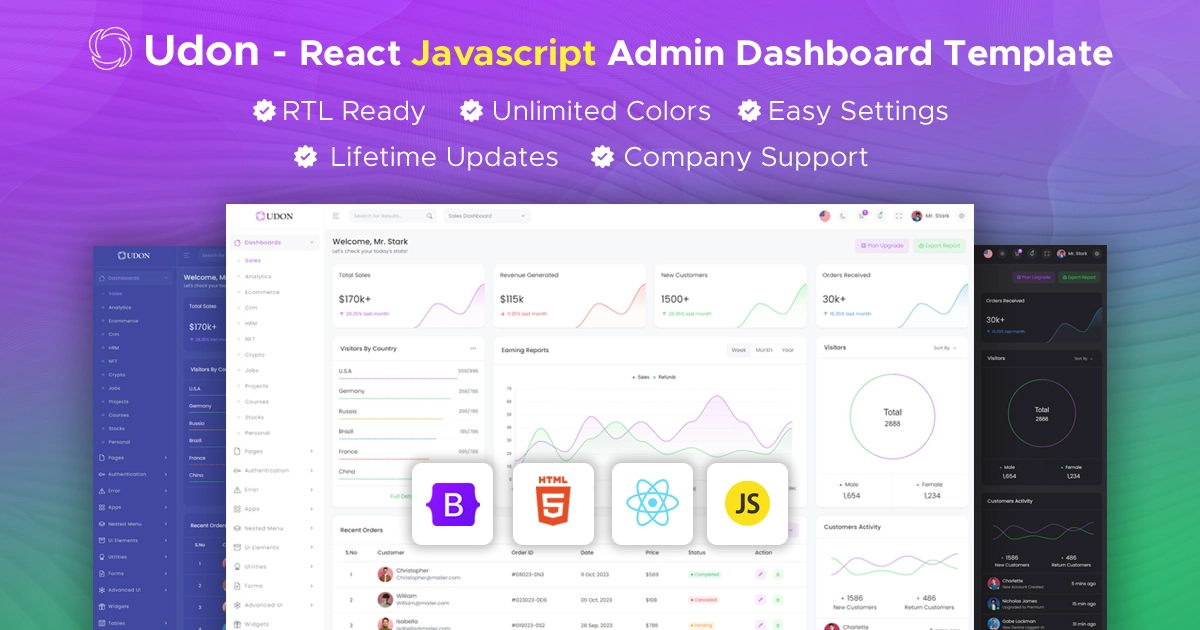This screenshot has width=1200, height=630.
Task: Click Plan Upgrade button in the dark dashboard
Action: click(1033, 277)
